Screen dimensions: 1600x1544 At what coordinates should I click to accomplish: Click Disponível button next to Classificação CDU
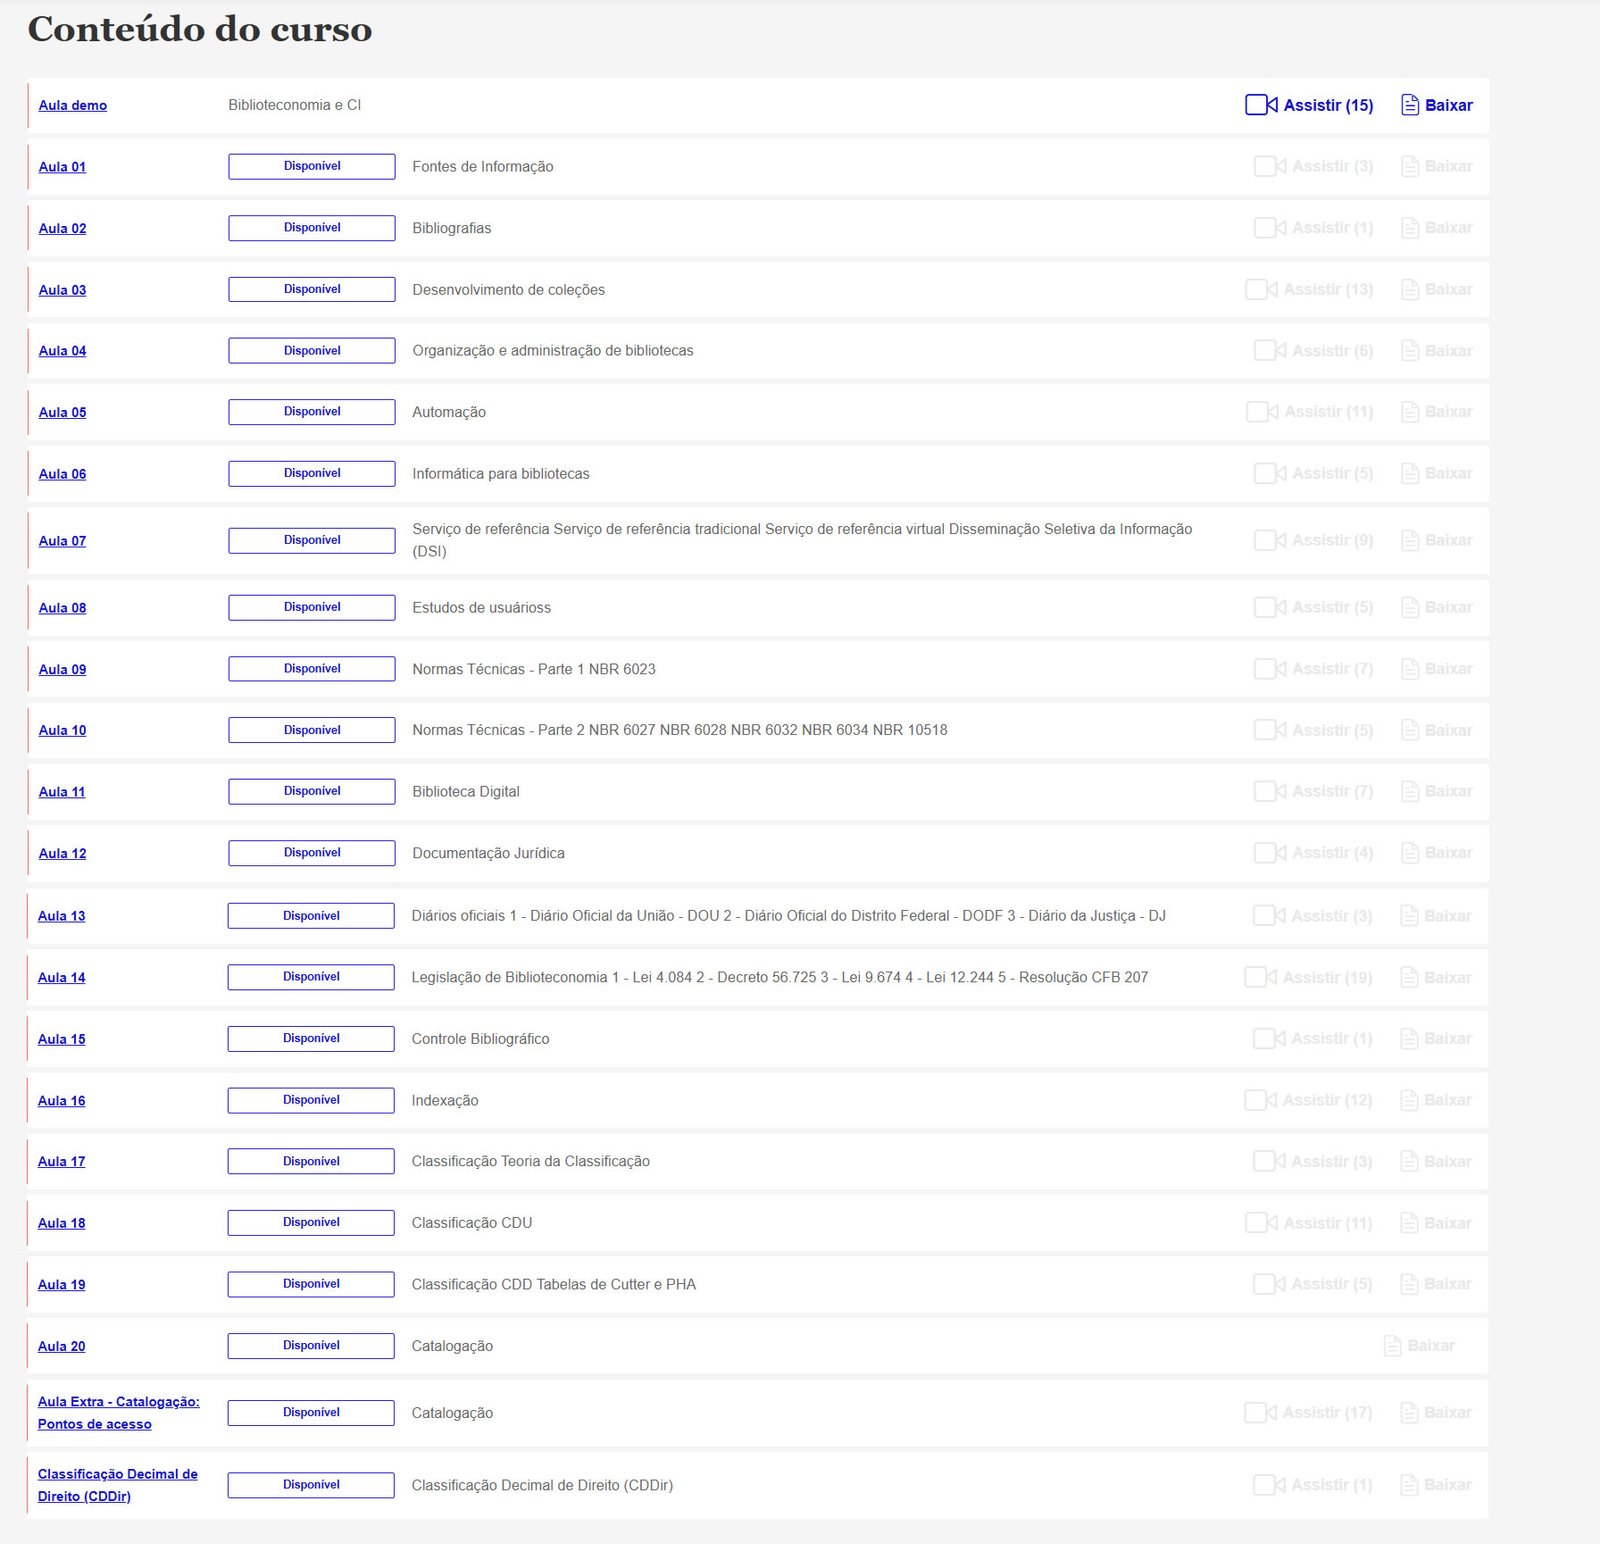(x=311, y=1222)
